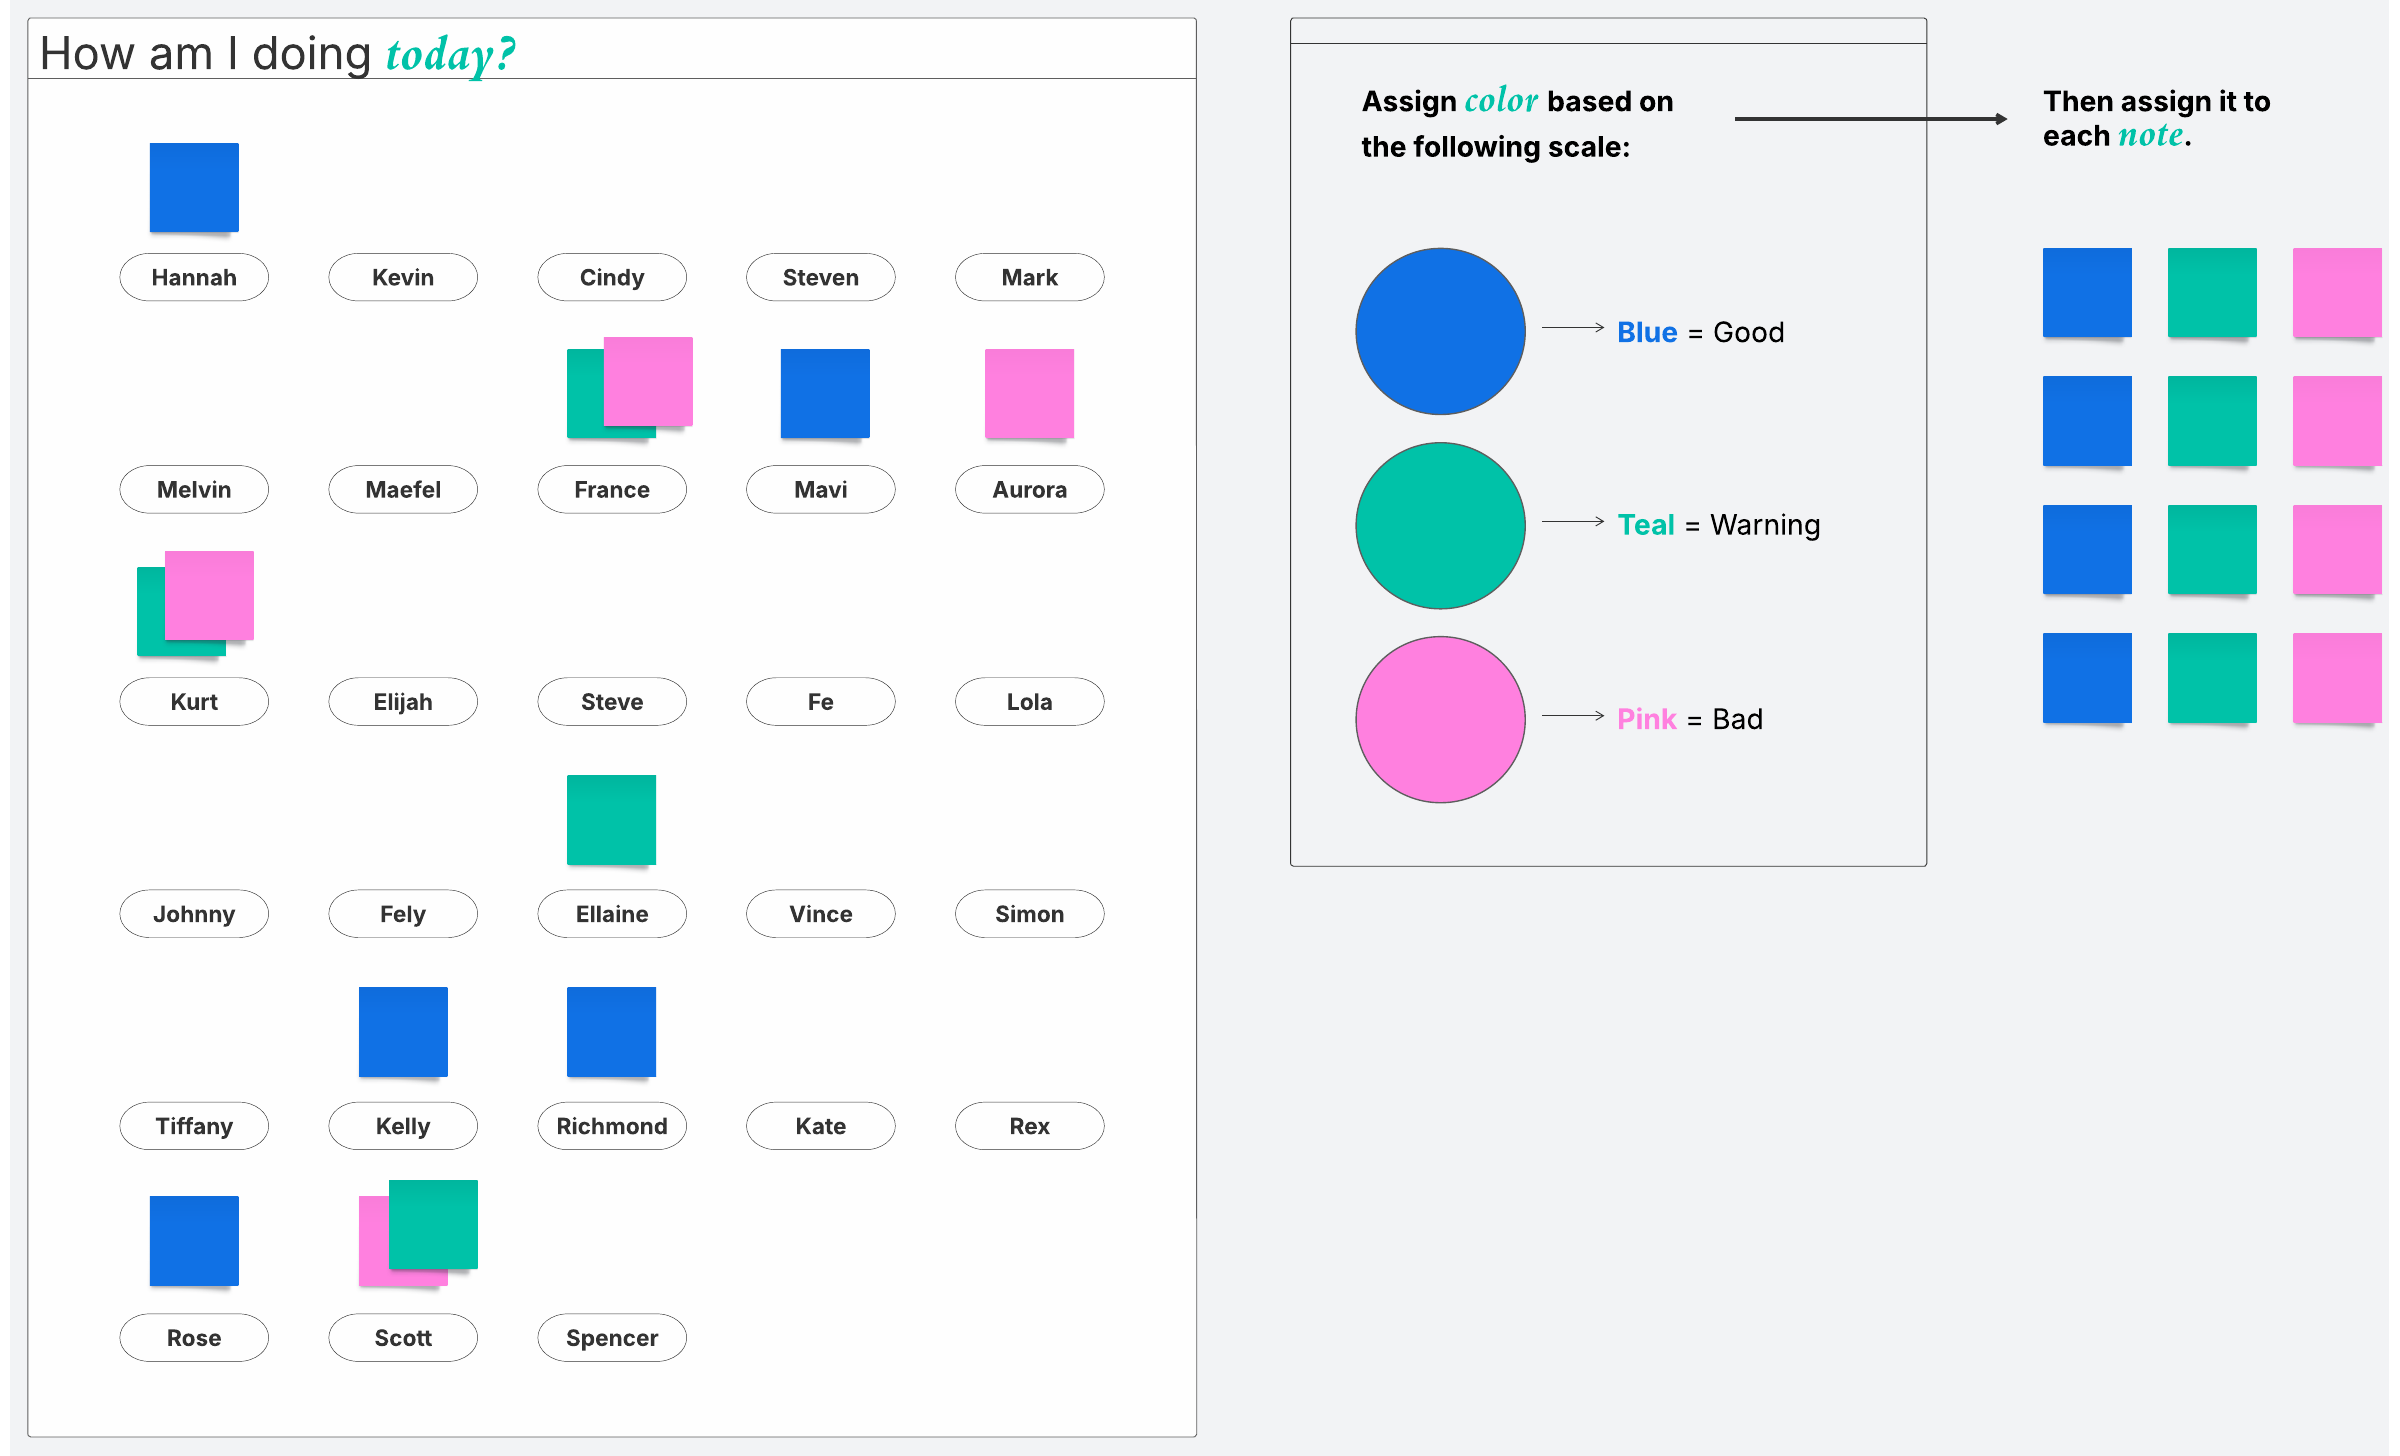Viewport: 2400px width, 1456px height.
Task: Select the teal note above Scott
Action: (433, 1224)
